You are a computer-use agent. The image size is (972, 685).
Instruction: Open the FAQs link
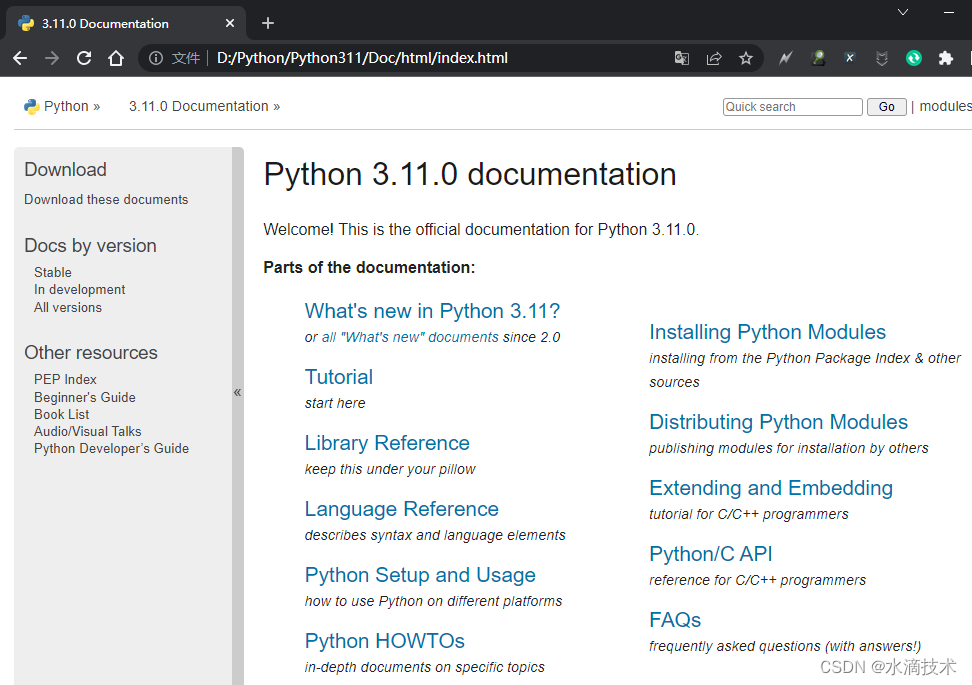click(675, 620)
